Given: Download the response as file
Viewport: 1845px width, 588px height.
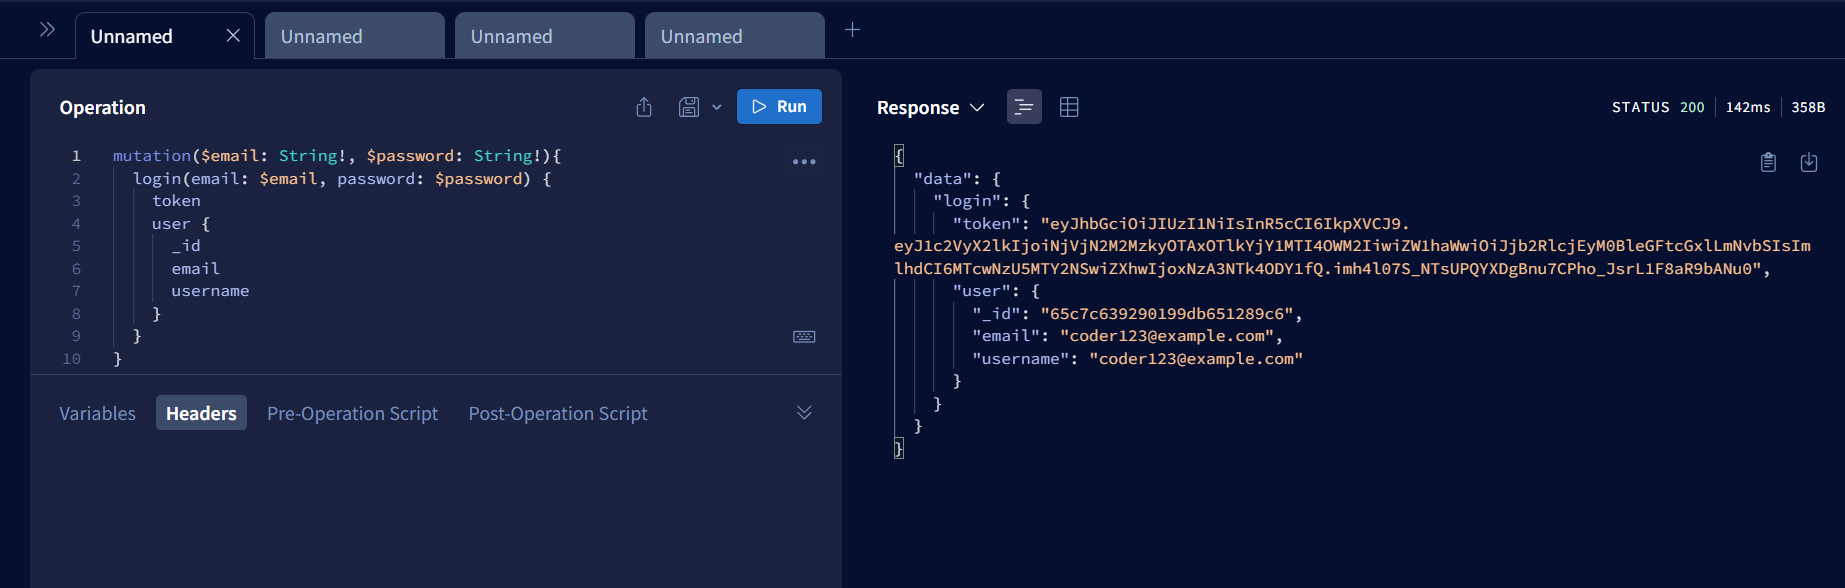Looking at the screenshot, I should coord(1809,162).
